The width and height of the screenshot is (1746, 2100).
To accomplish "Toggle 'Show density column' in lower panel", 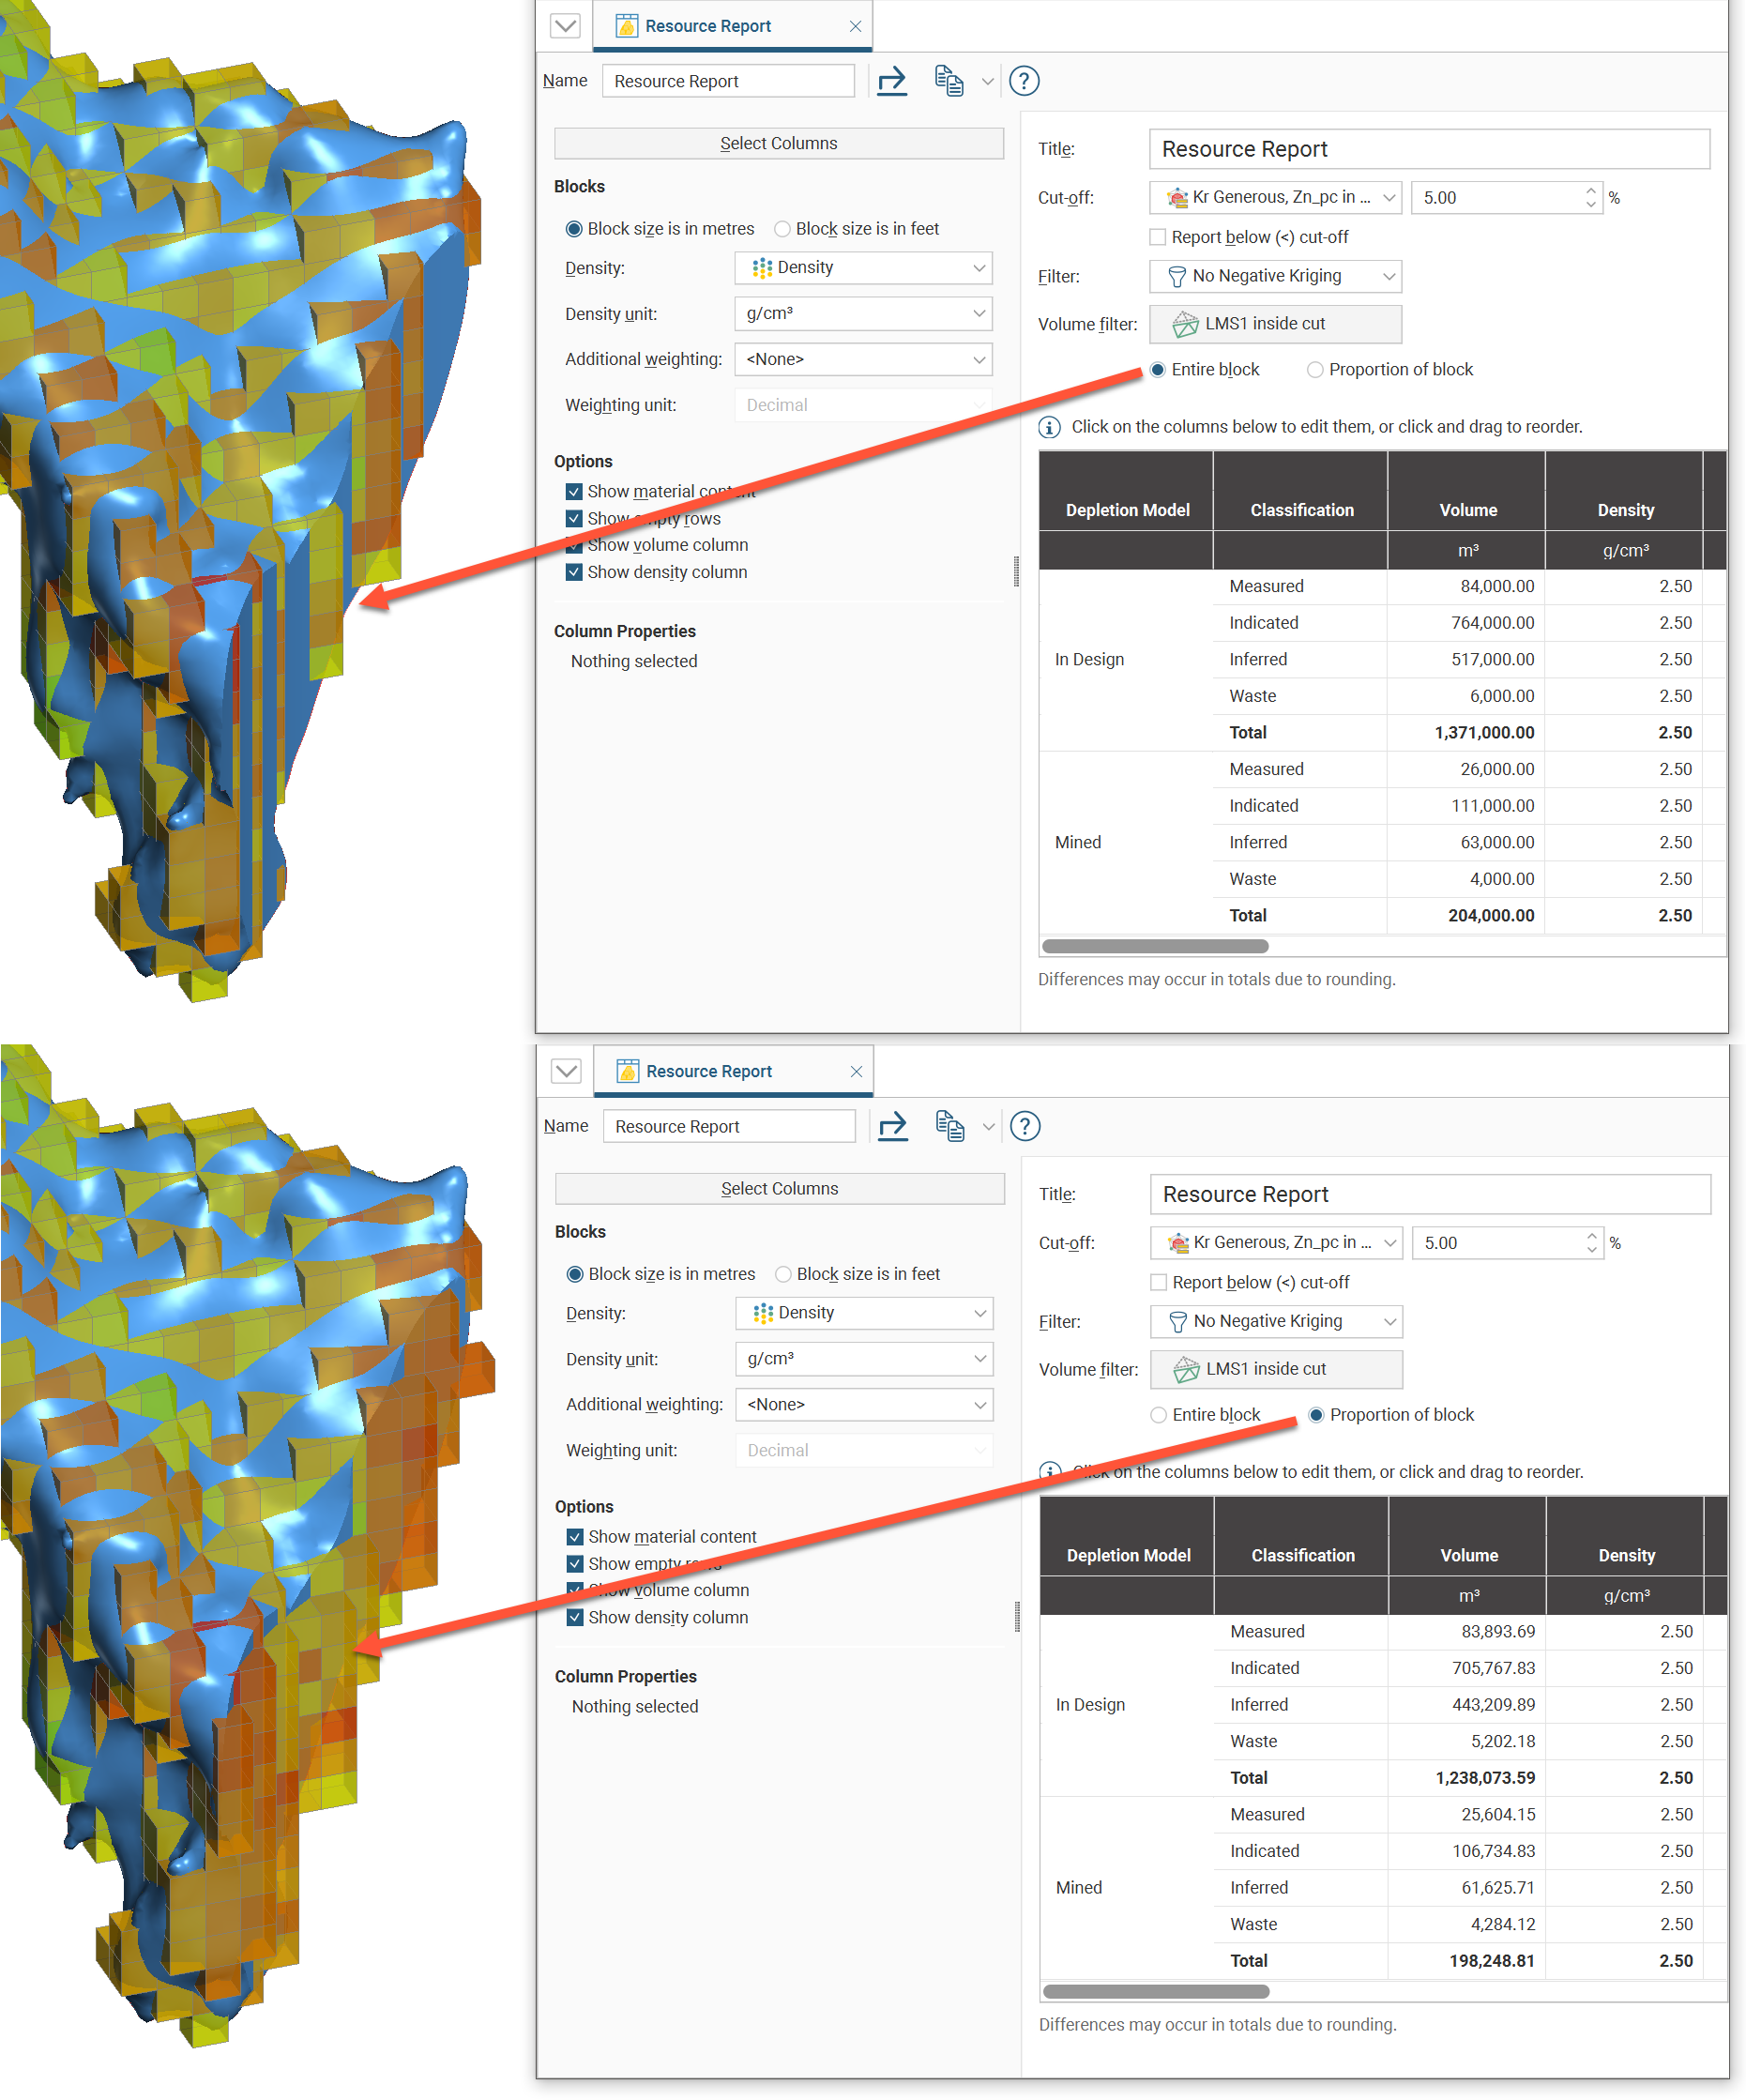I will pyautogui.click(x=575, y=1617).
